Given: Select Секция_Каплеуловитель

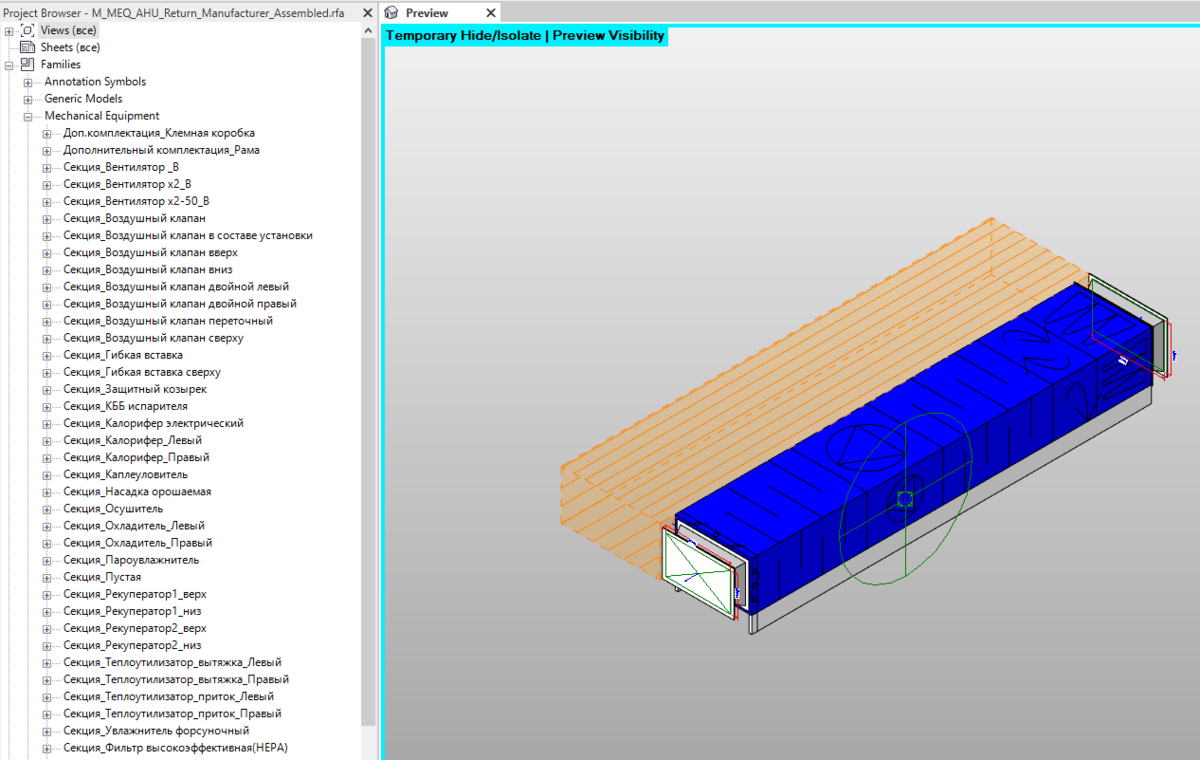Looking at the screenshot, I should [x=125, y=474].
